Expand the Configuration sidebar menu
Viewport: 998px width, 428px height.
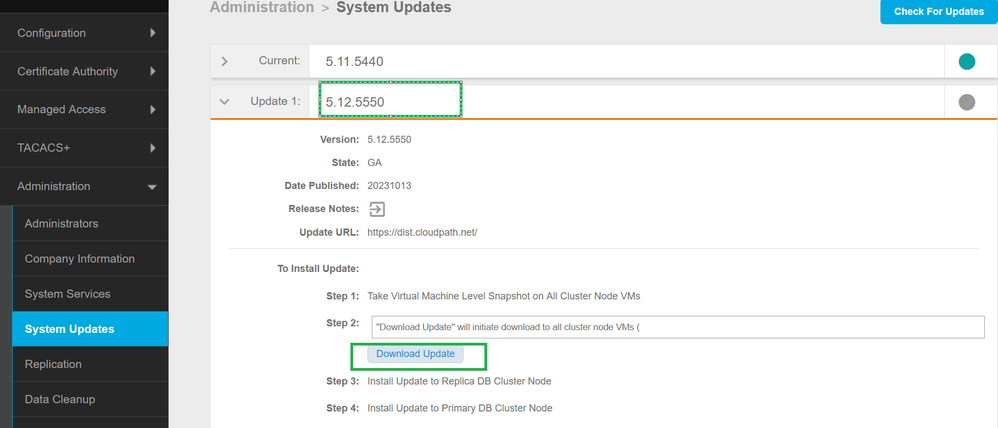pyautogui.click(x=84, y=33)
